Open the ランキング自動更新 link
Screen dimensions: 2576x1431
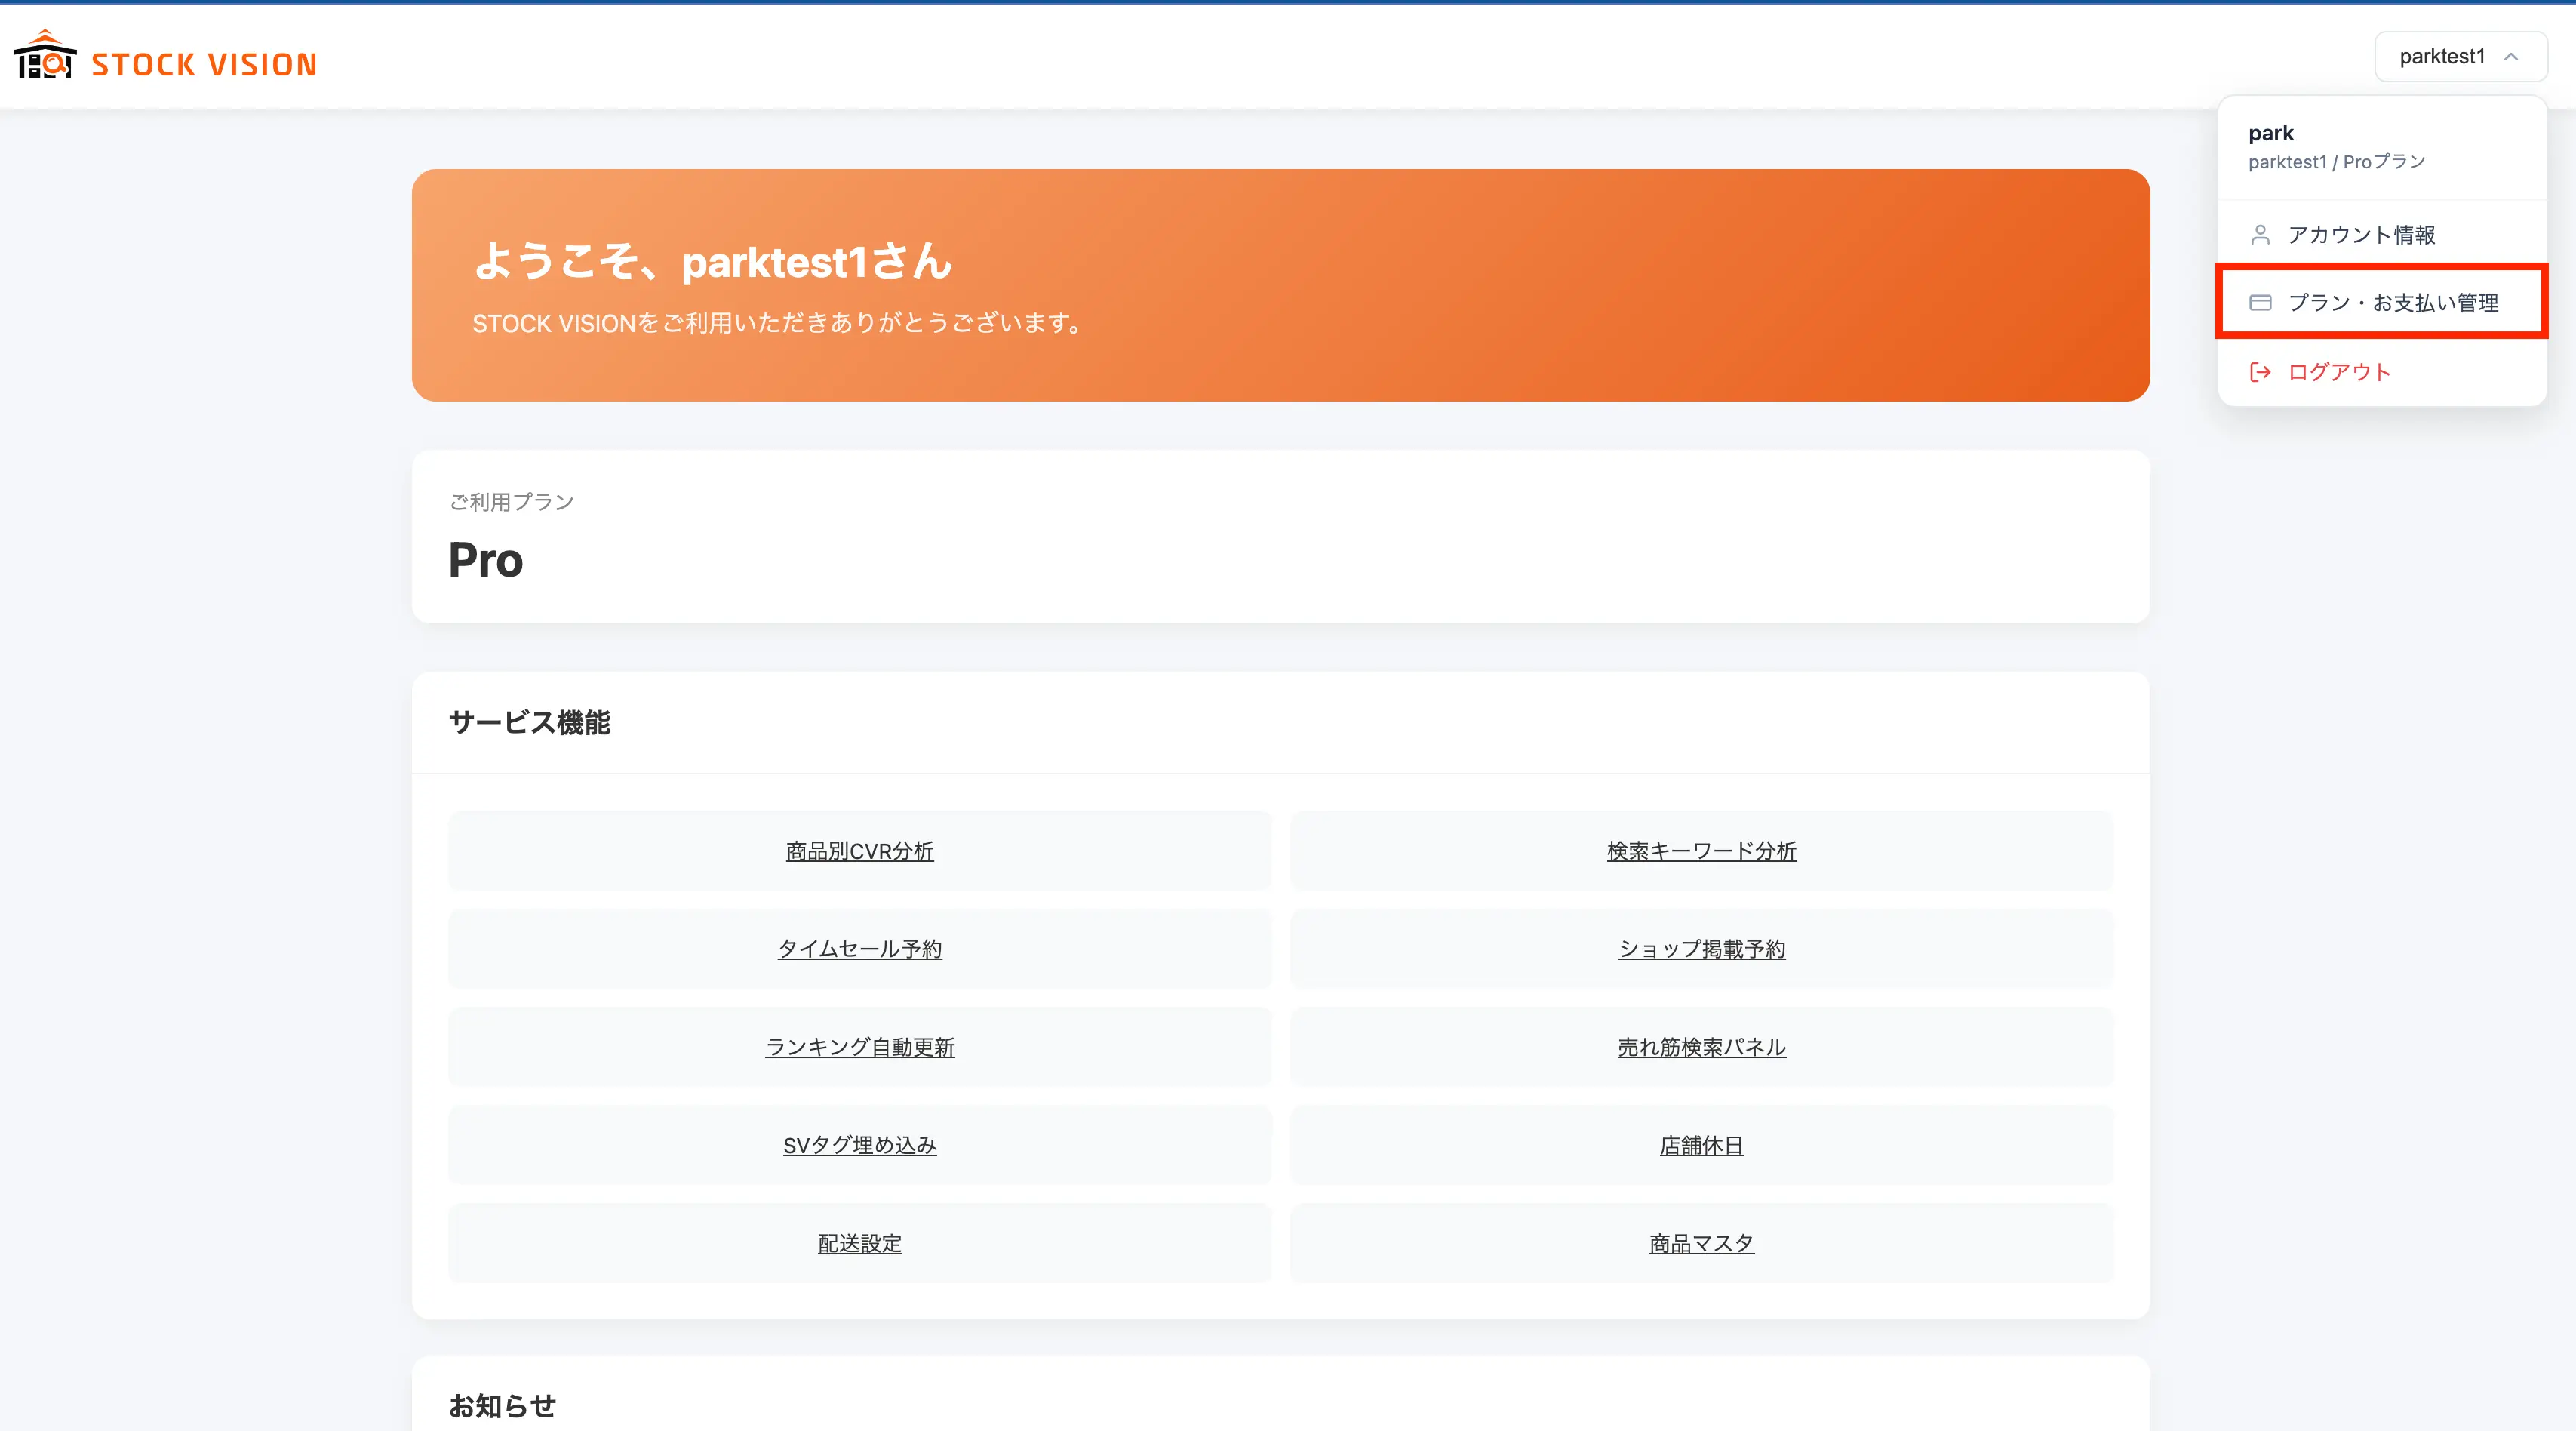point(860,1047)
